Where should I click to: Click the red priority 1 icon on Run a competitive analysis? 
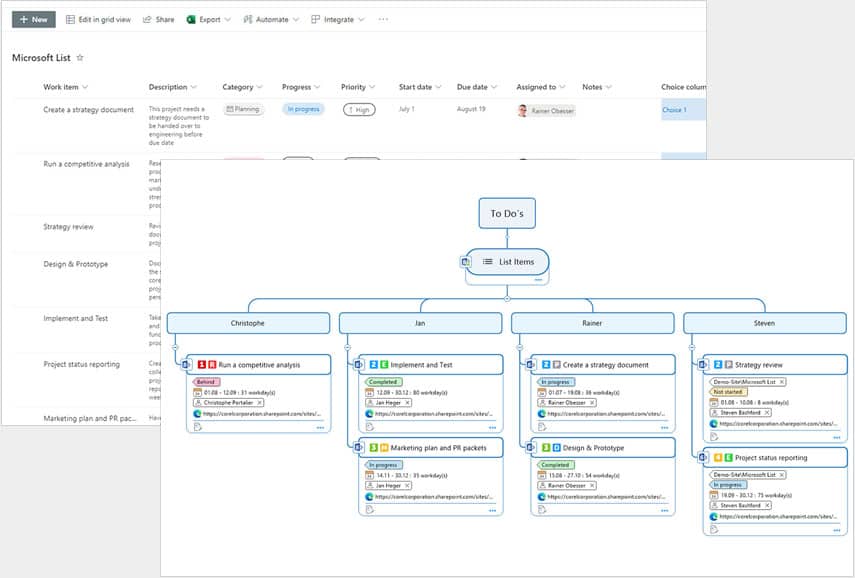[x=201, y=365]
